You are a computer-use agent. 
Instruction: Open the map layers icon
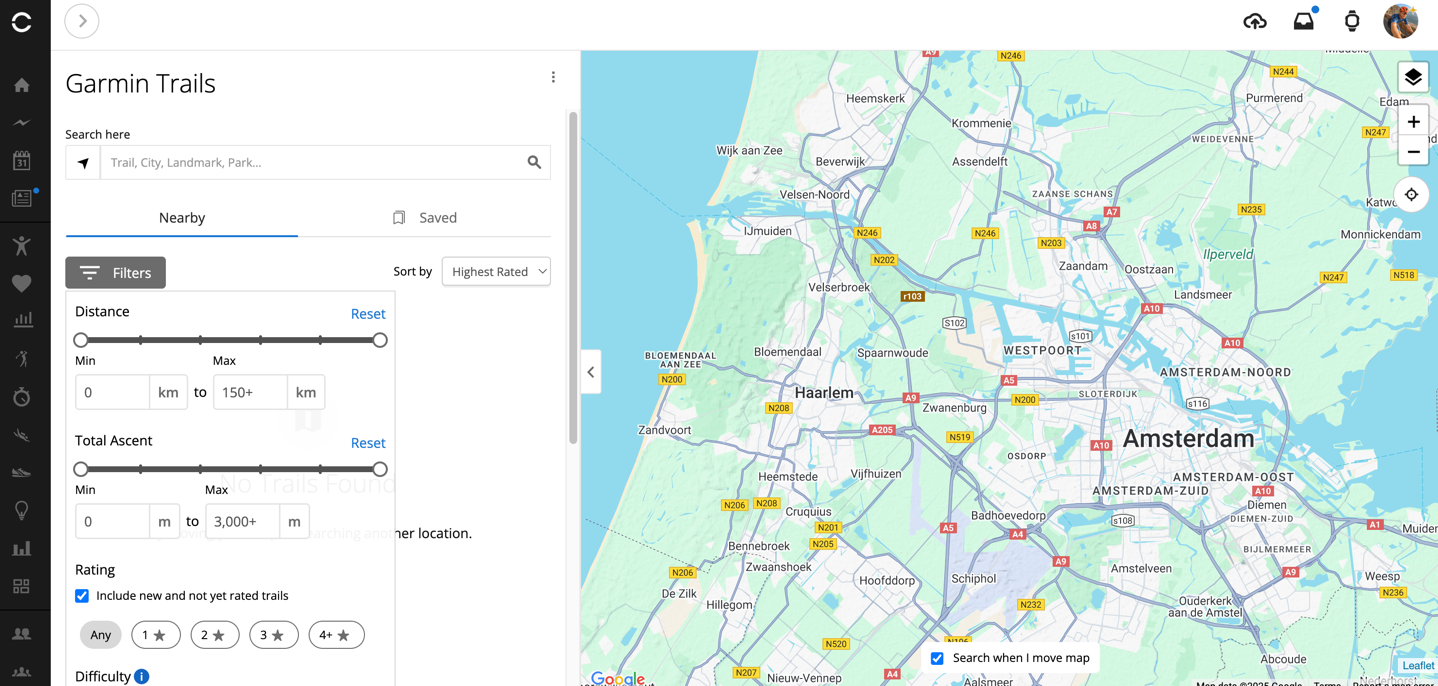click(x=1413, y=77)
